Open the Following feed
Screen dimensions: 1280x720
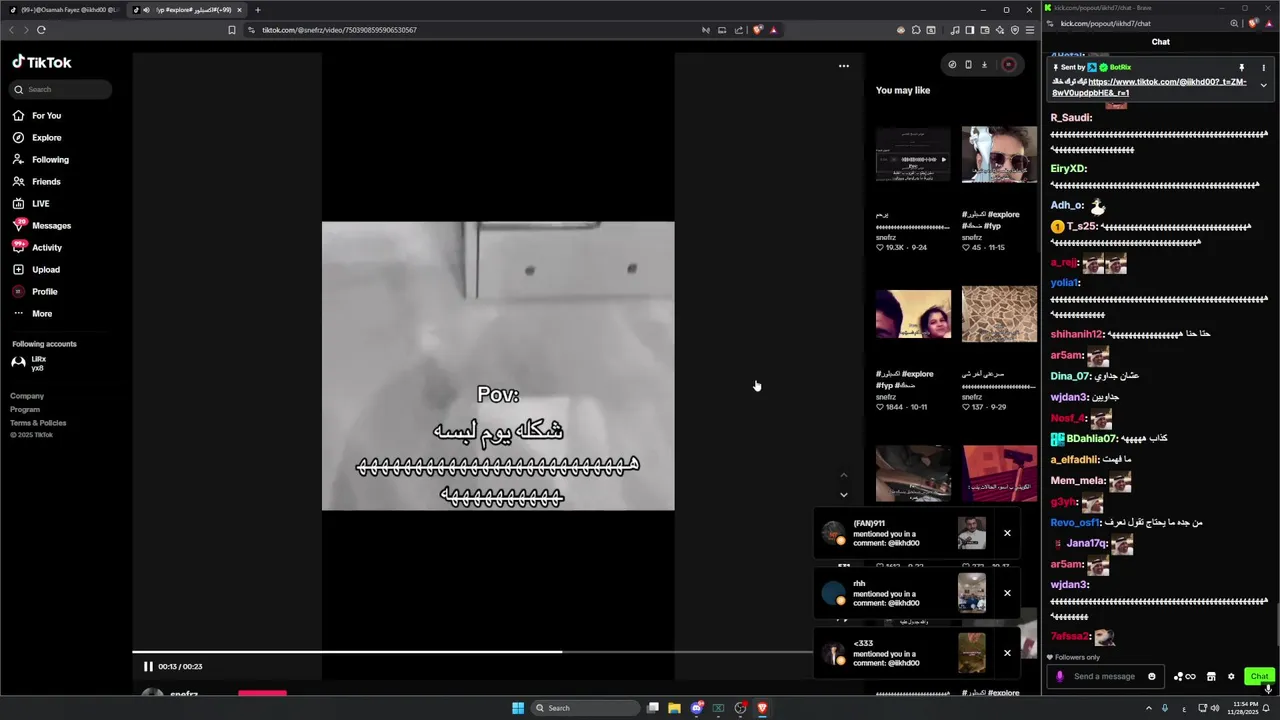(x=42, y=160)
